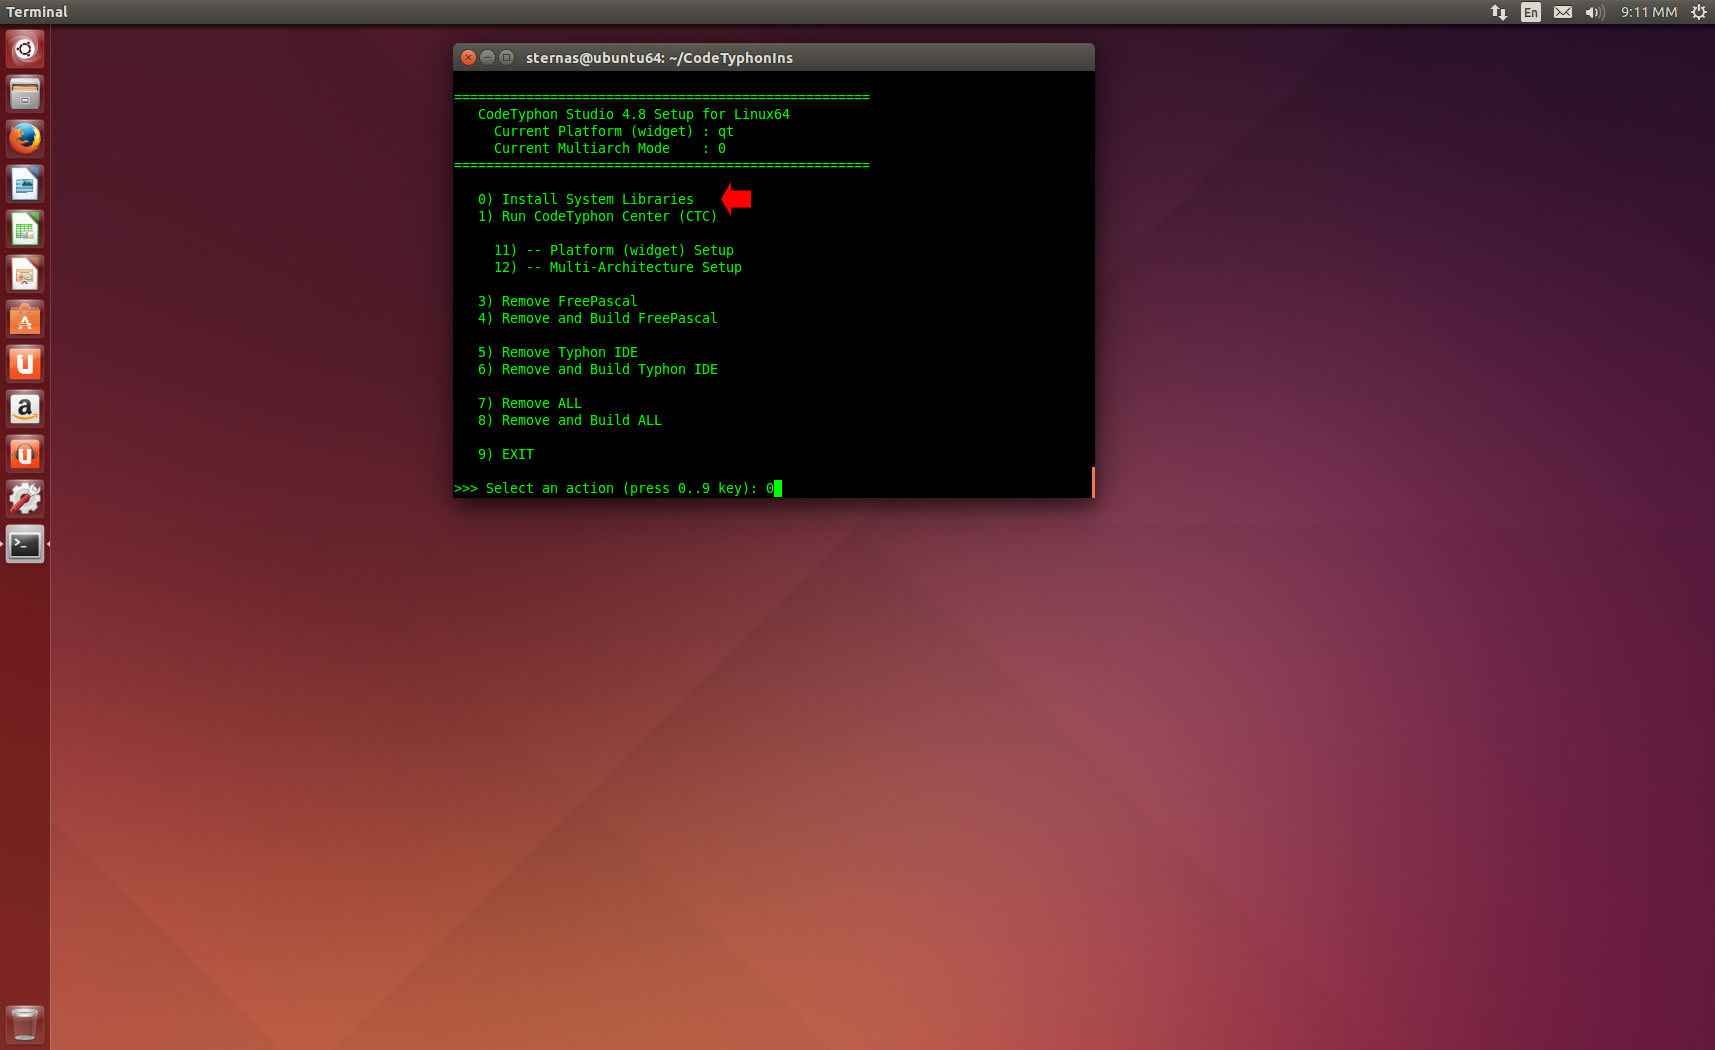Click 'Current Platform (widget) : qt' line

point(613,131)
